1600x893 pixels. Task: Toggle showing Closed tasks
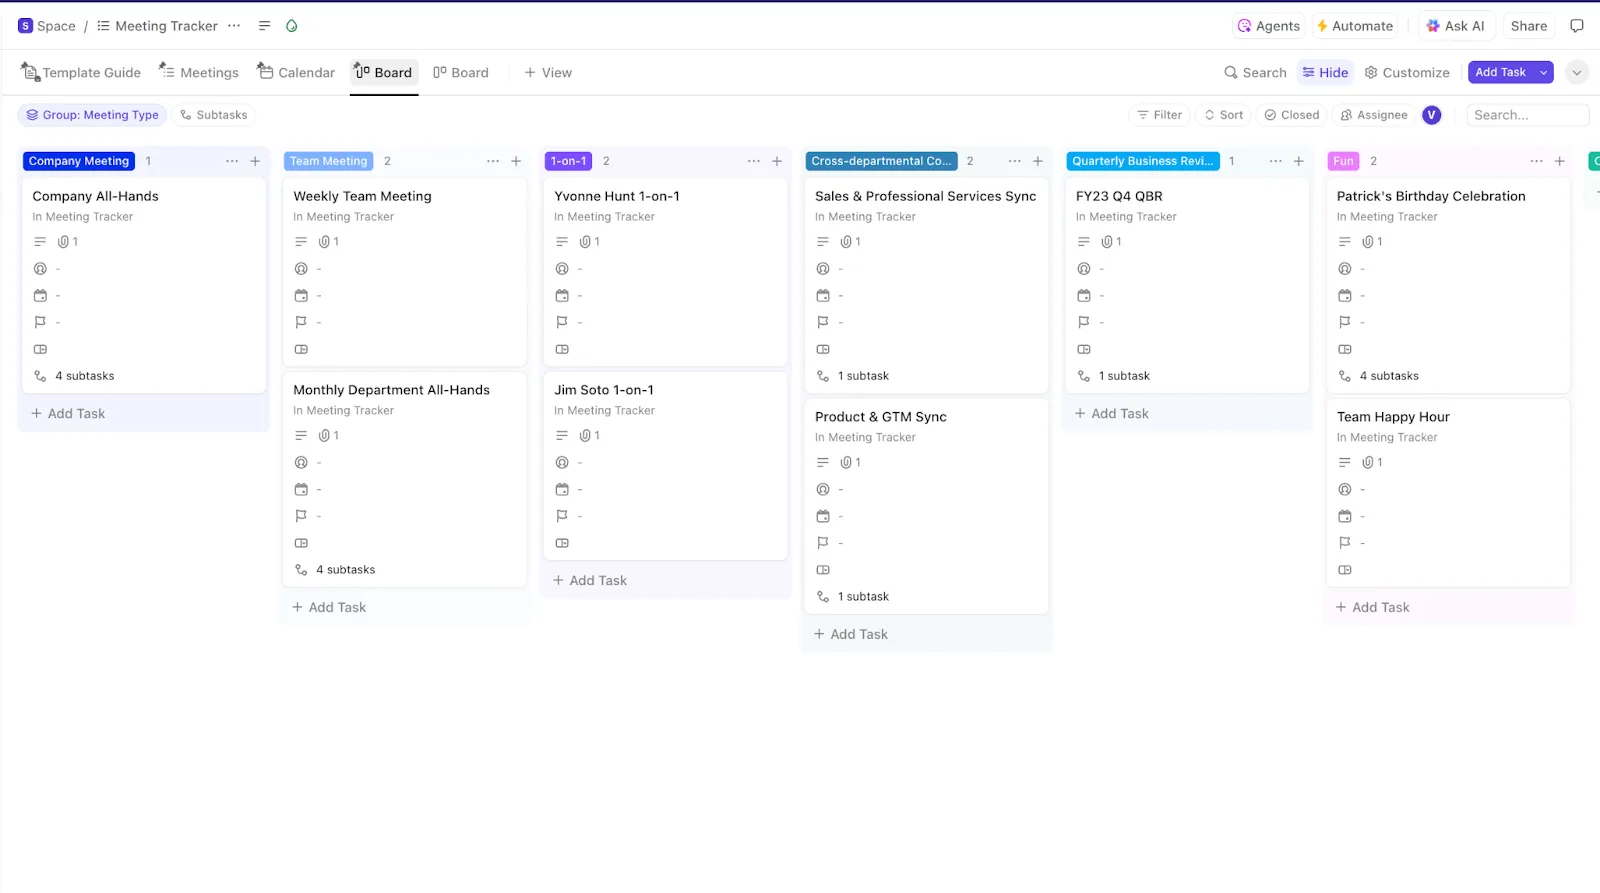coord(1291,115)
